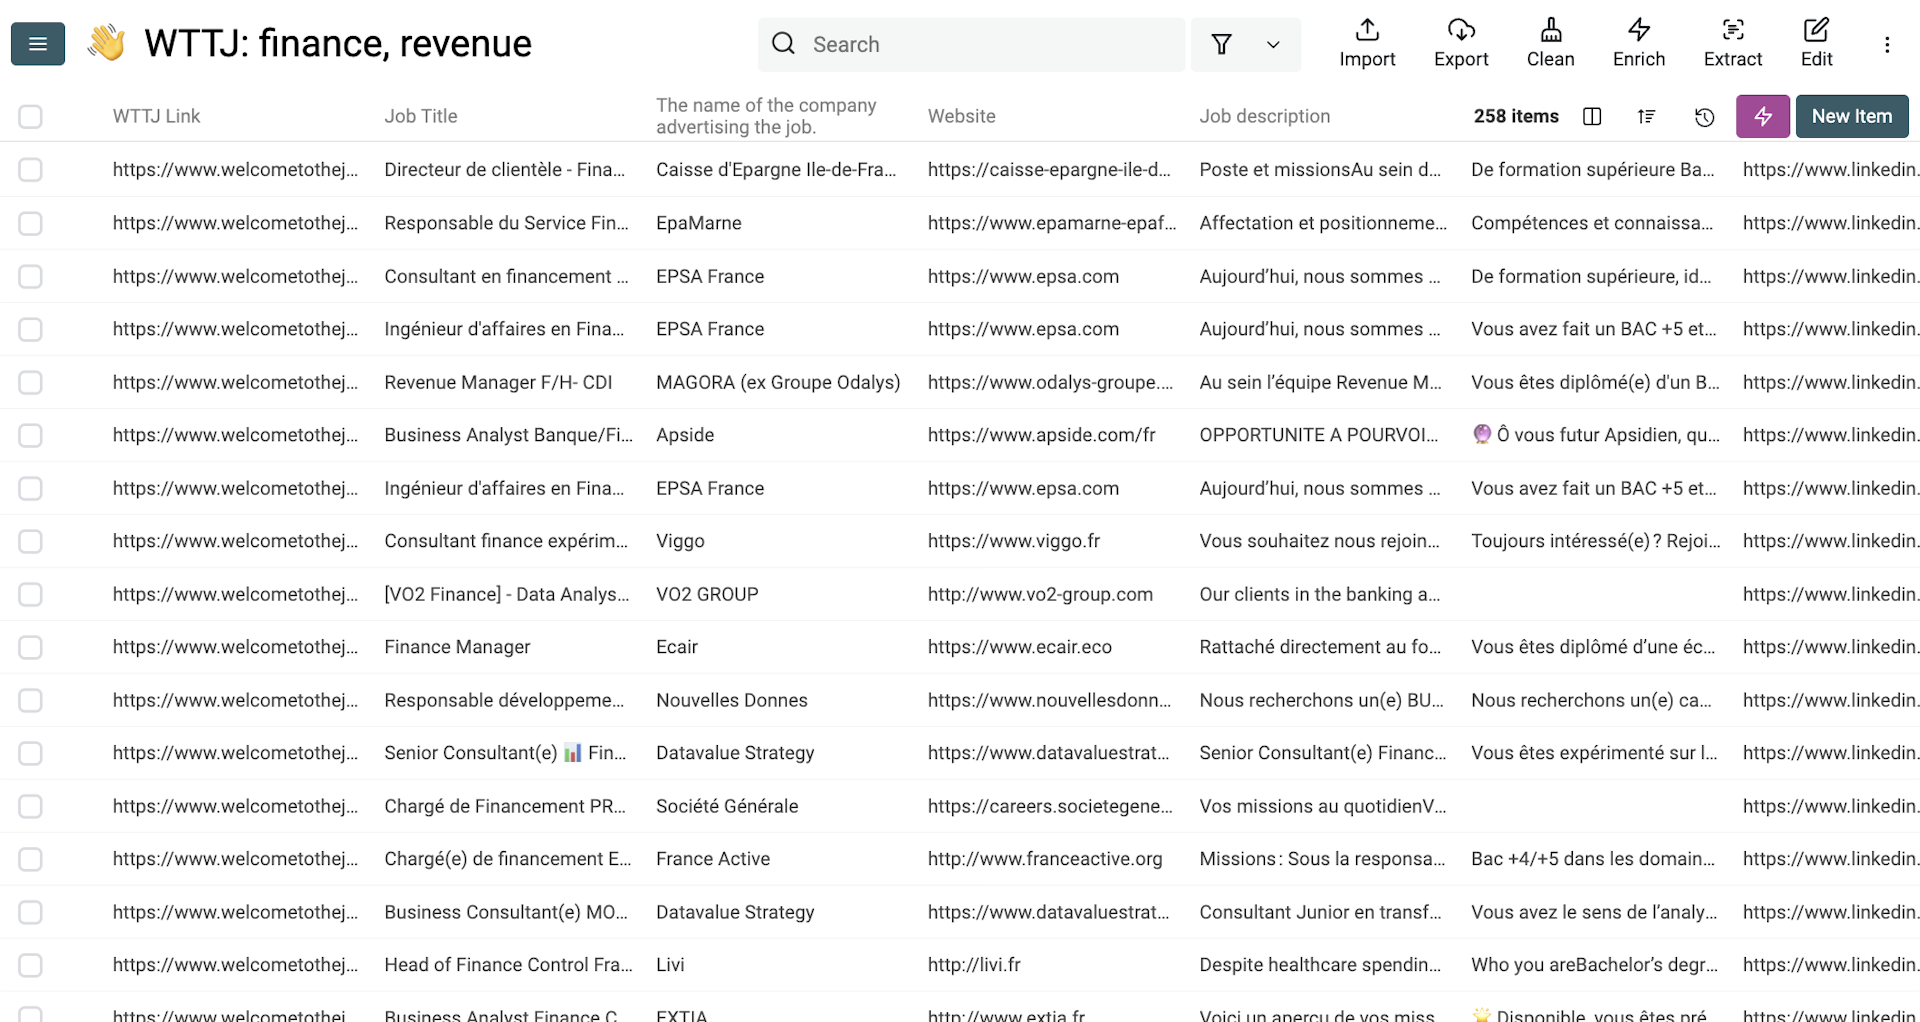
Task: Open the hamburger sidebar menu
Action: point(38,44)
